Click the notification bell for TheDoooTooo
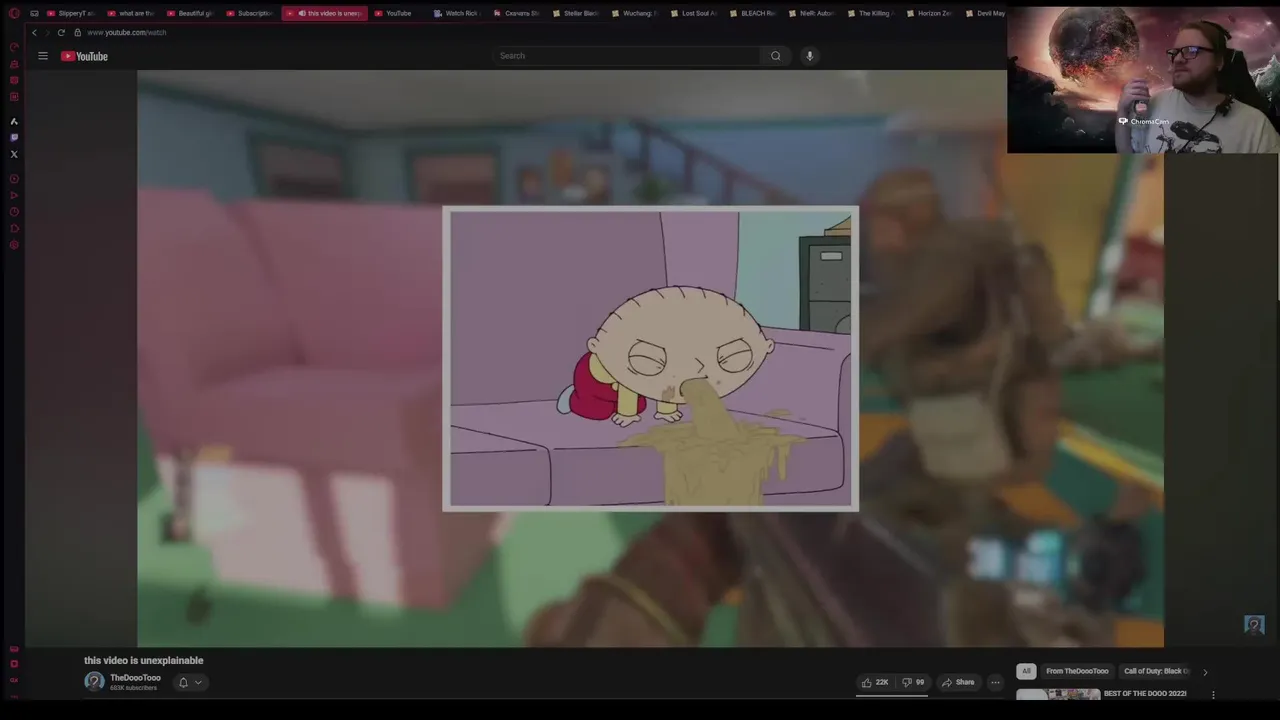 (x=183, y=682)
